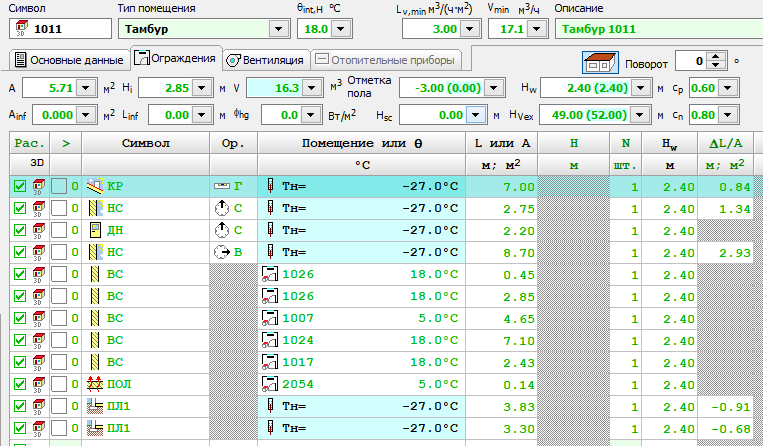Click the Символ field containing 1011
This screenshot has height=446, width=763.
60,29
